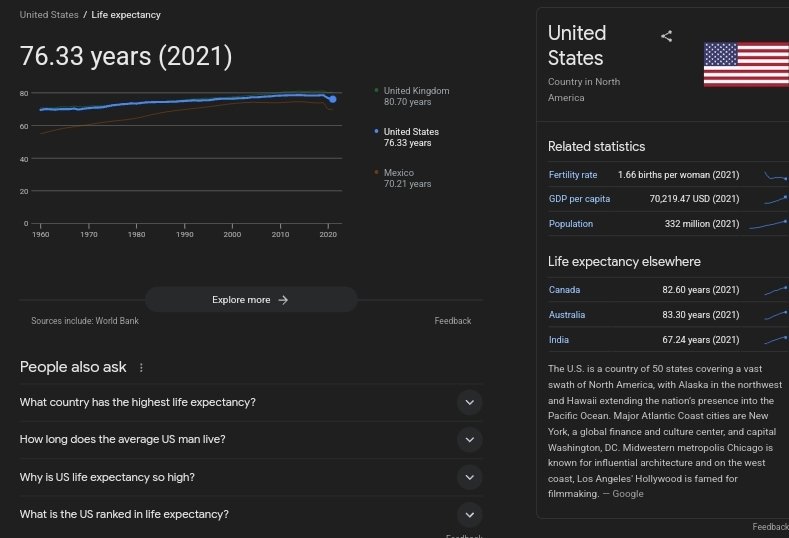Open the People also ask options menu
Image resolution: width=789 pixels, height=538 pixels.
[x=141, y=368]
